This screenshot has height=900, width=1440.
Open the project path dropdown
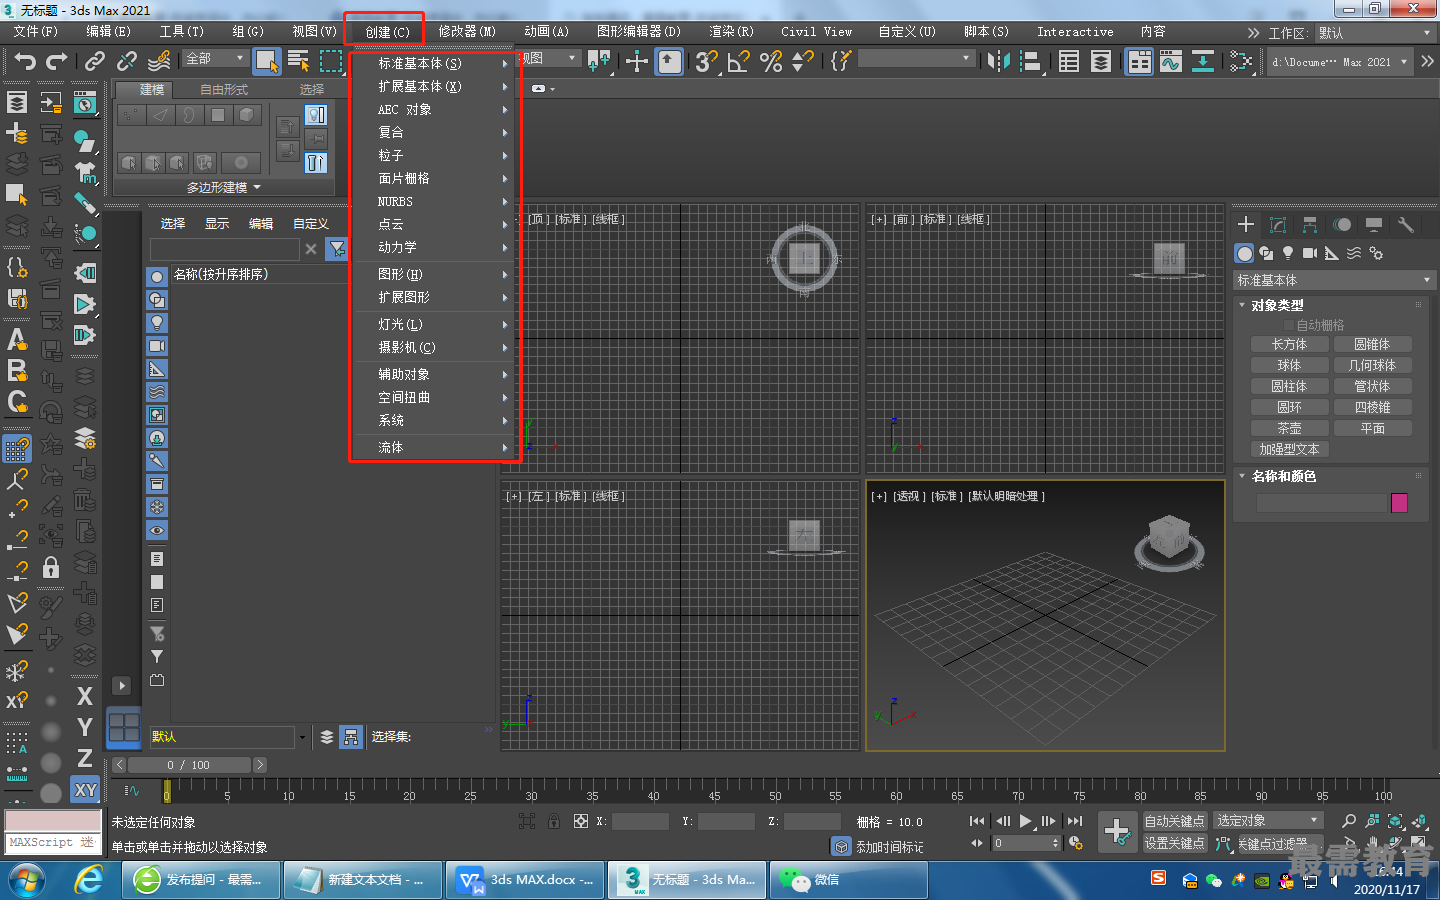(x=1339, y=62)
